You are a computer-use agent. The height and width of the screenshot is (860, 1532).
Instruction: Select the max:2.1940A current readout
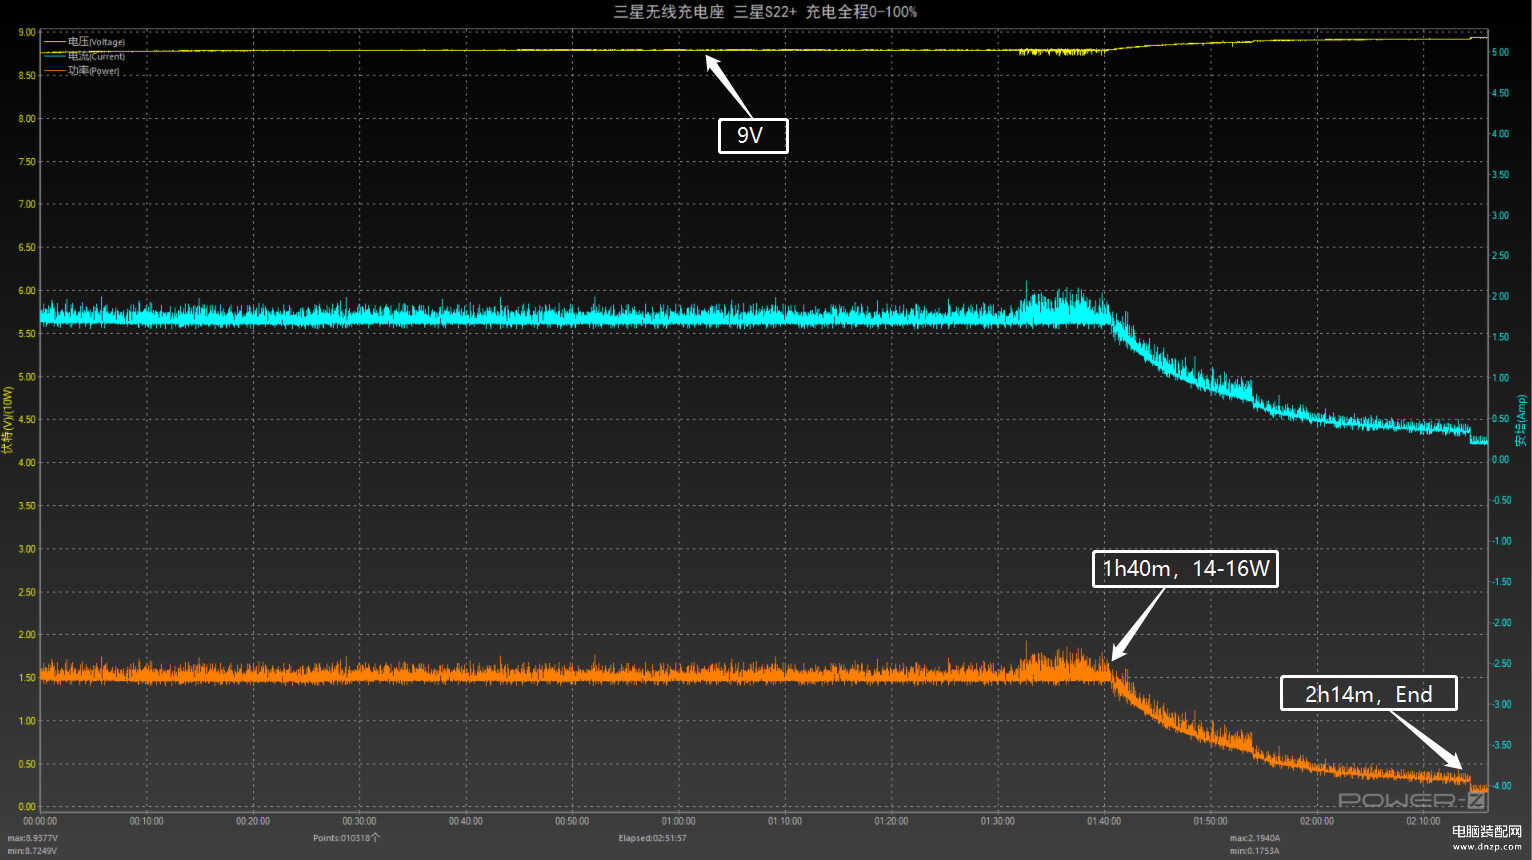tap(1255, 838)
